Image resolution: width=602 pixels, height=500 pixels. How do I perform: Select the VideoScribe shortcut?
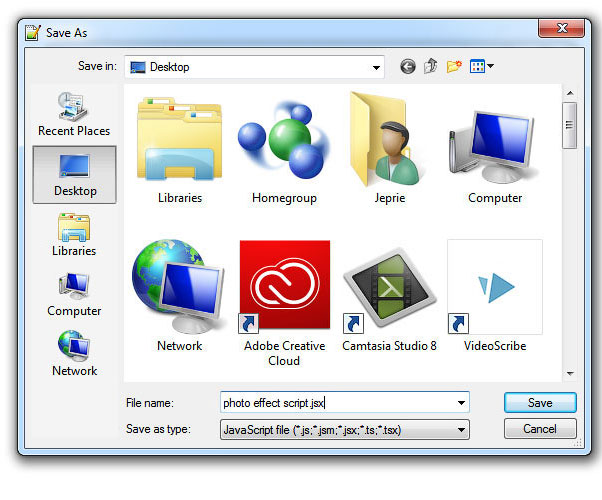tap(495, 295)
